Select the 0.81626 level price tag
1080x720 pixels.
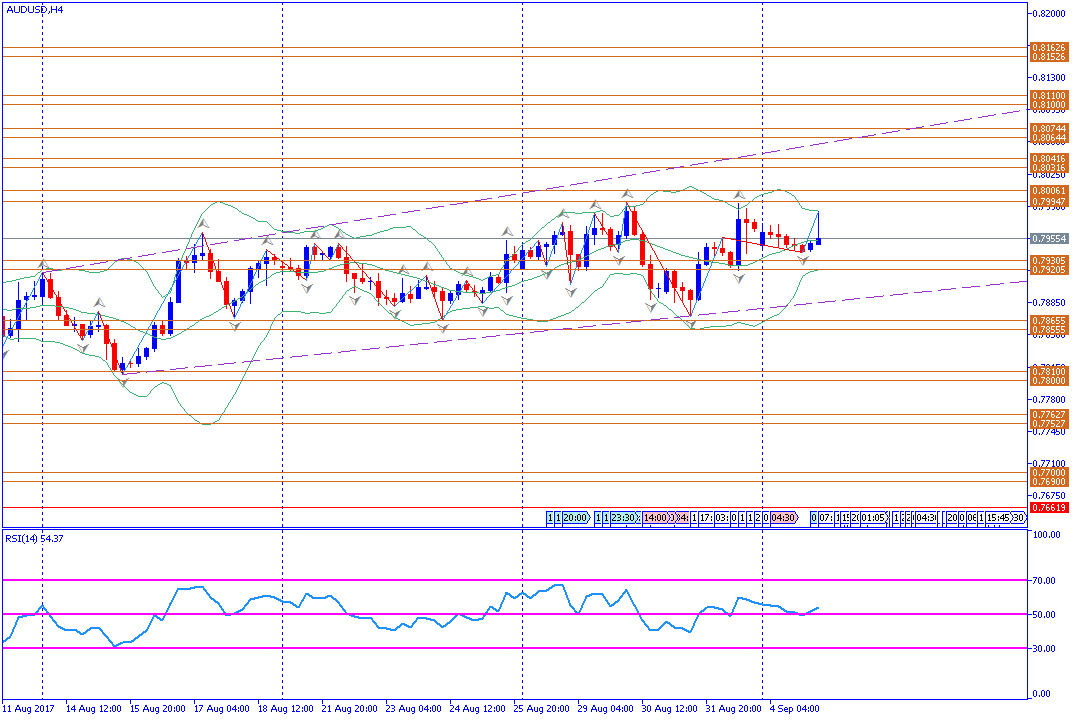(x=1048, y=47)
